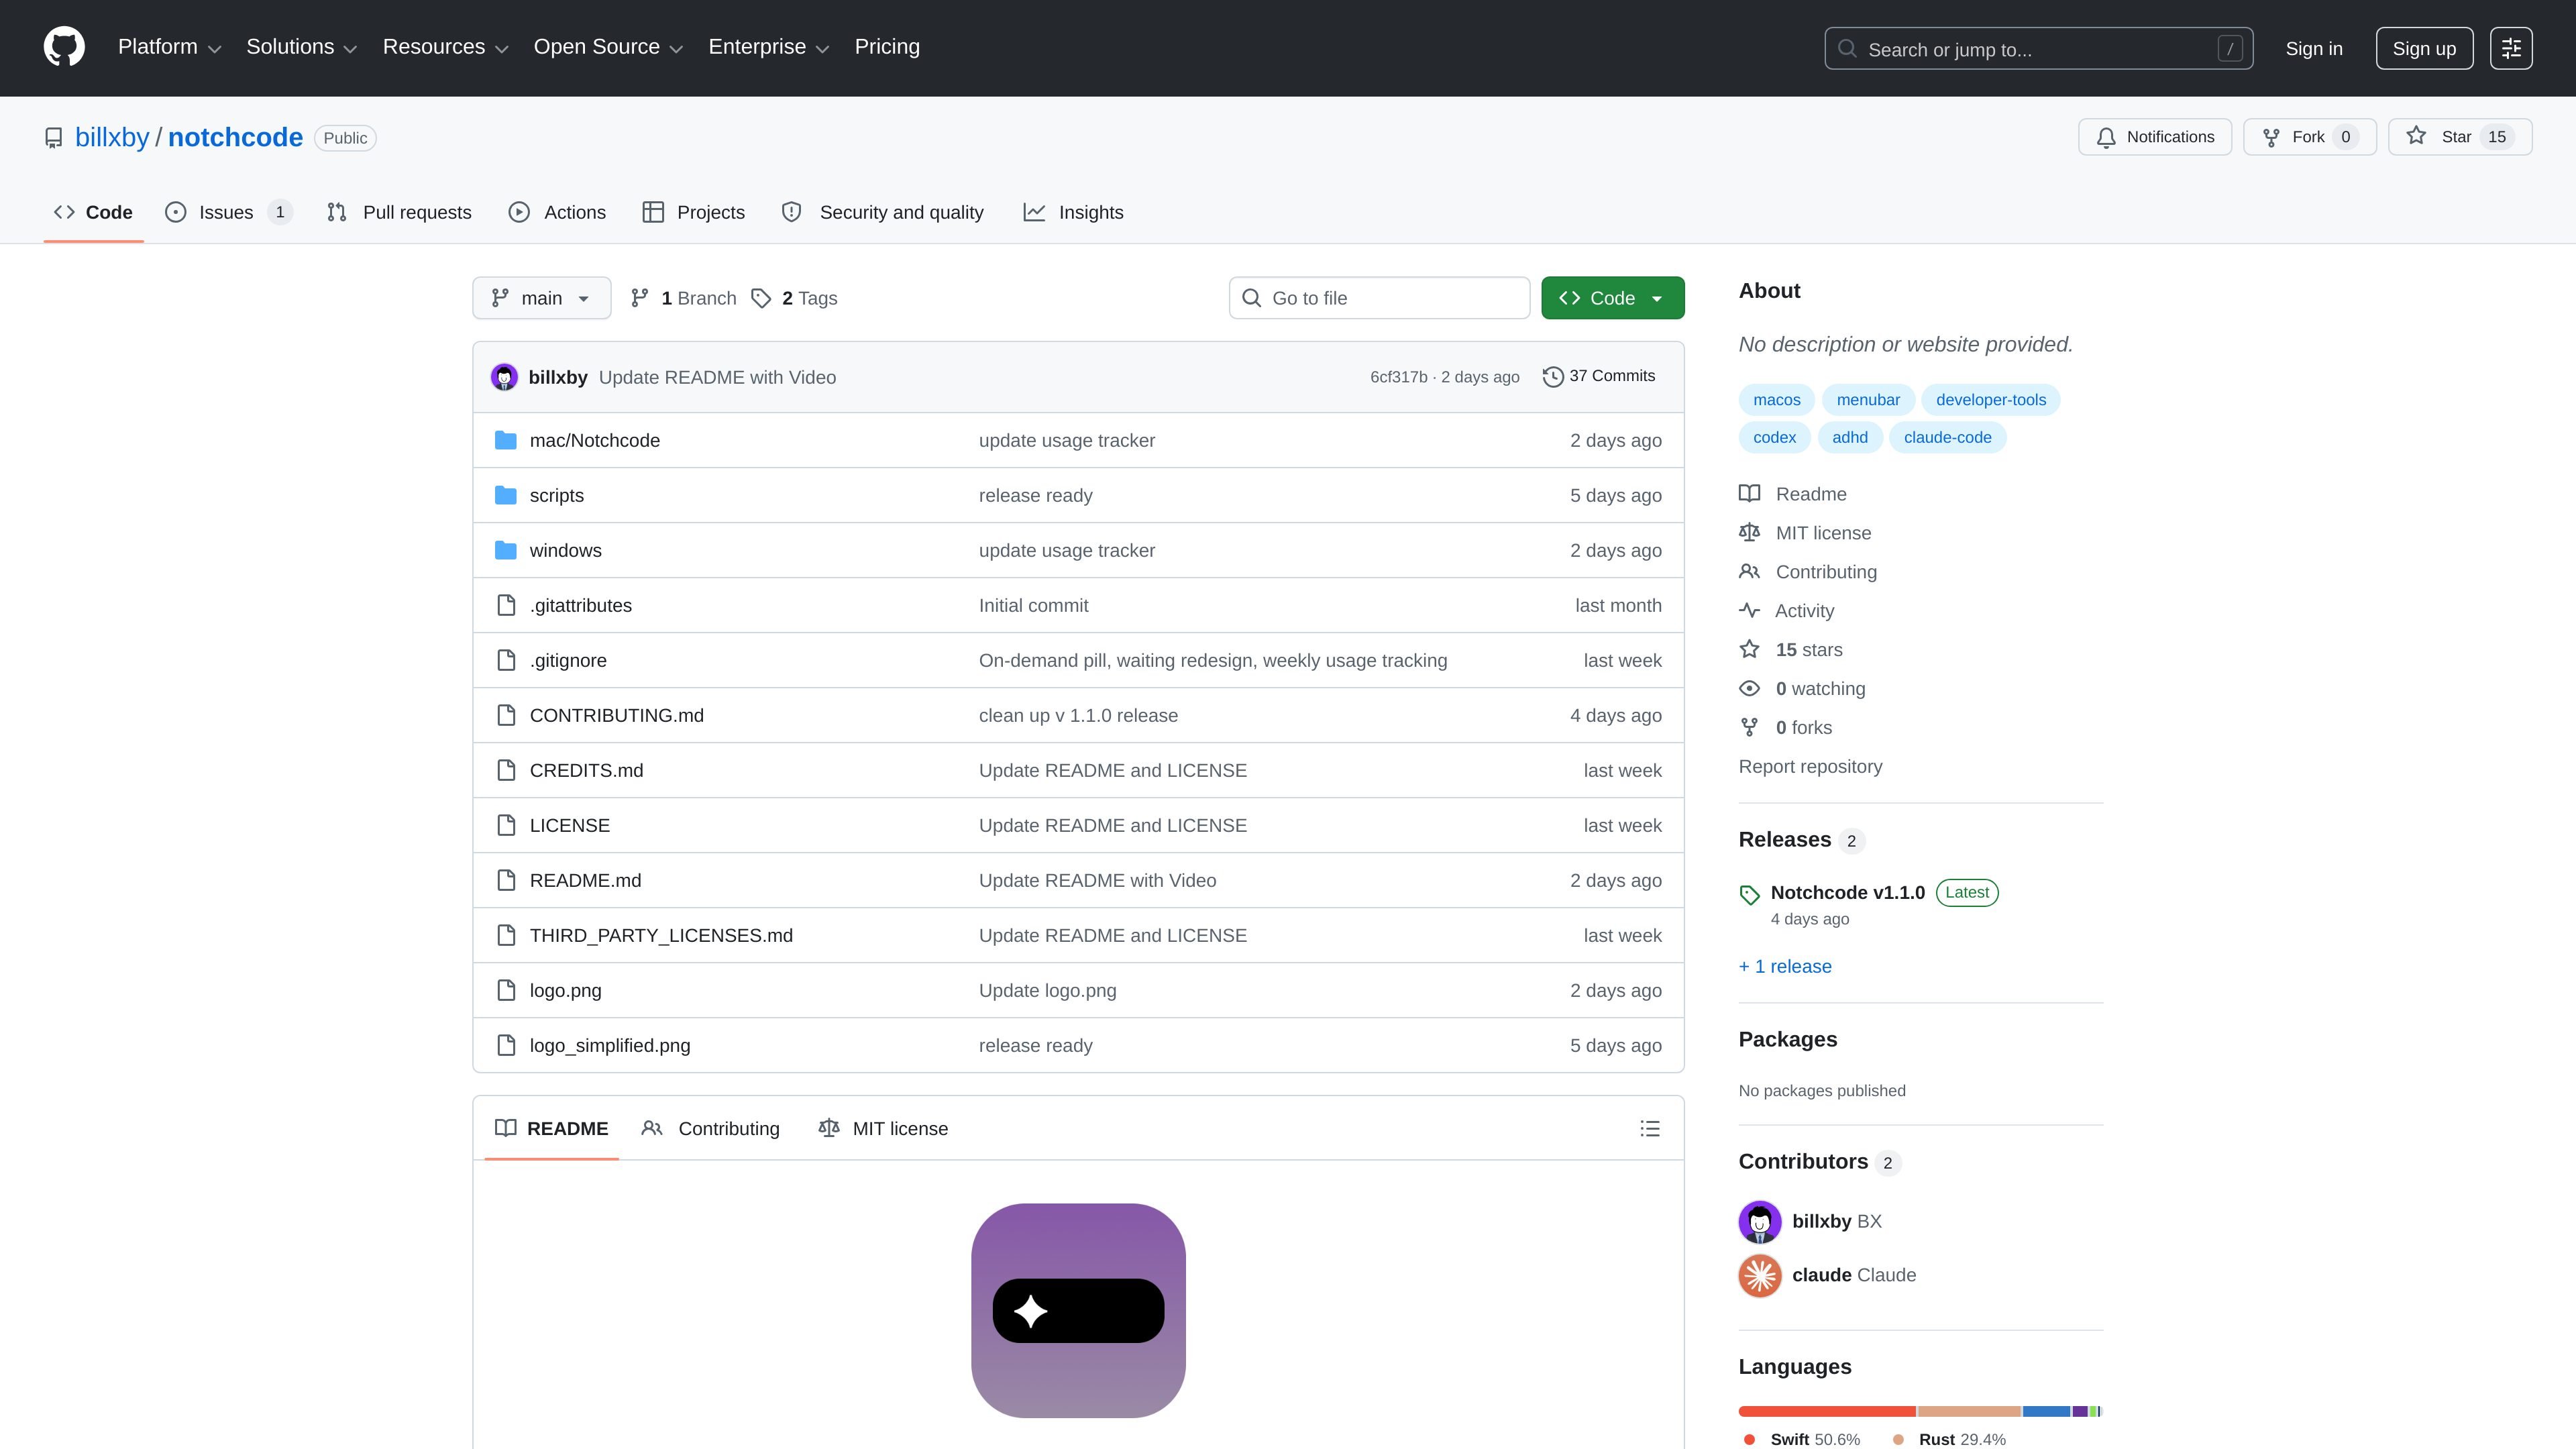2576x1449 pixels.
Task: Click the tag icon beside 2 Tags
Action: (761, 298)
